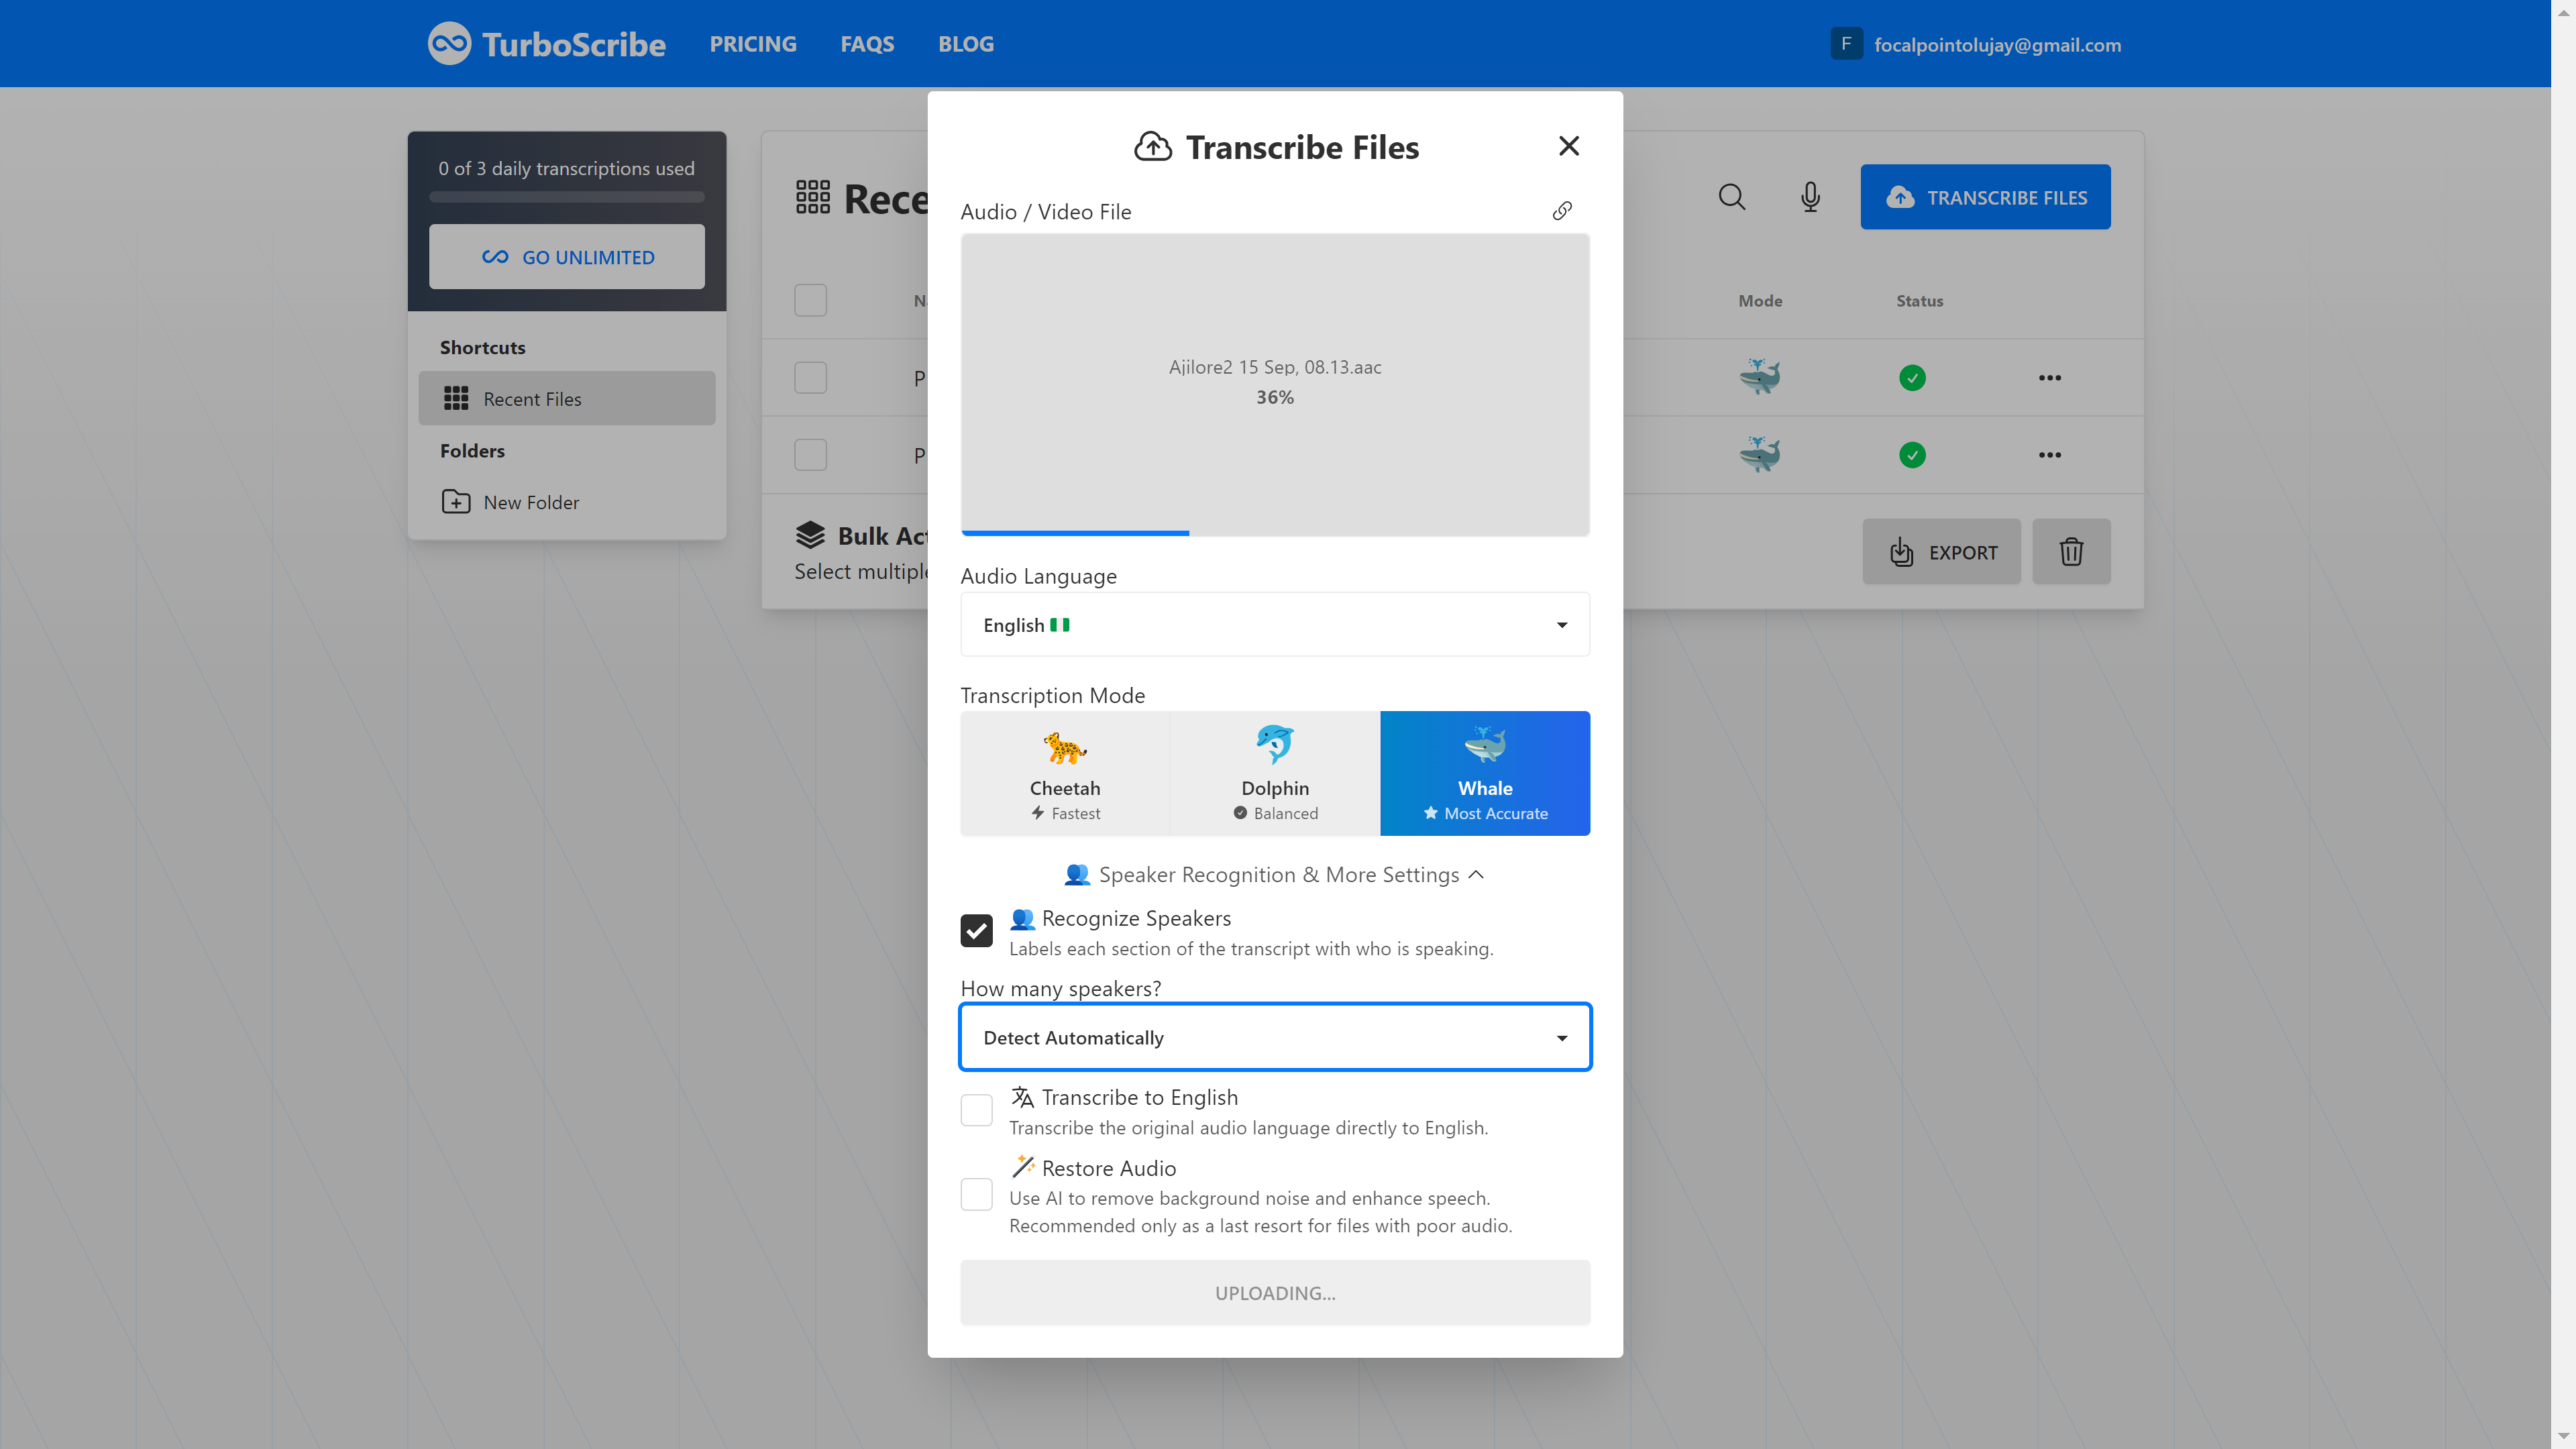Click the file upload drop zone area

pyautogui.click(x=1275, y=385)
